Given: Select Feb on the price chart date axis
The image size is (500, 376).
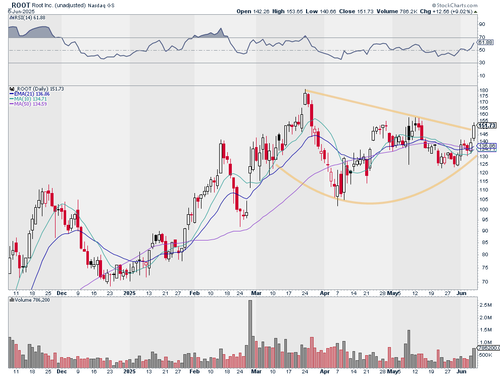Looking at the screenshot, I should pos(194,293).
